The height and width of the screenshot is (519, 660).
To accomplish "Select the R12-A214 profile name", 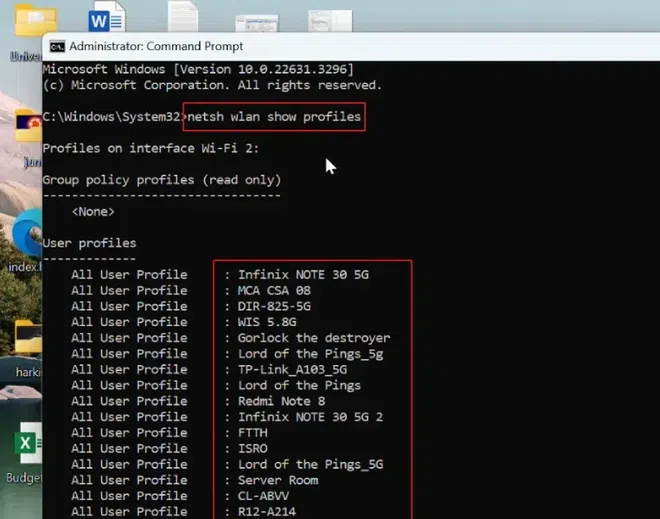I will (267, 512).
